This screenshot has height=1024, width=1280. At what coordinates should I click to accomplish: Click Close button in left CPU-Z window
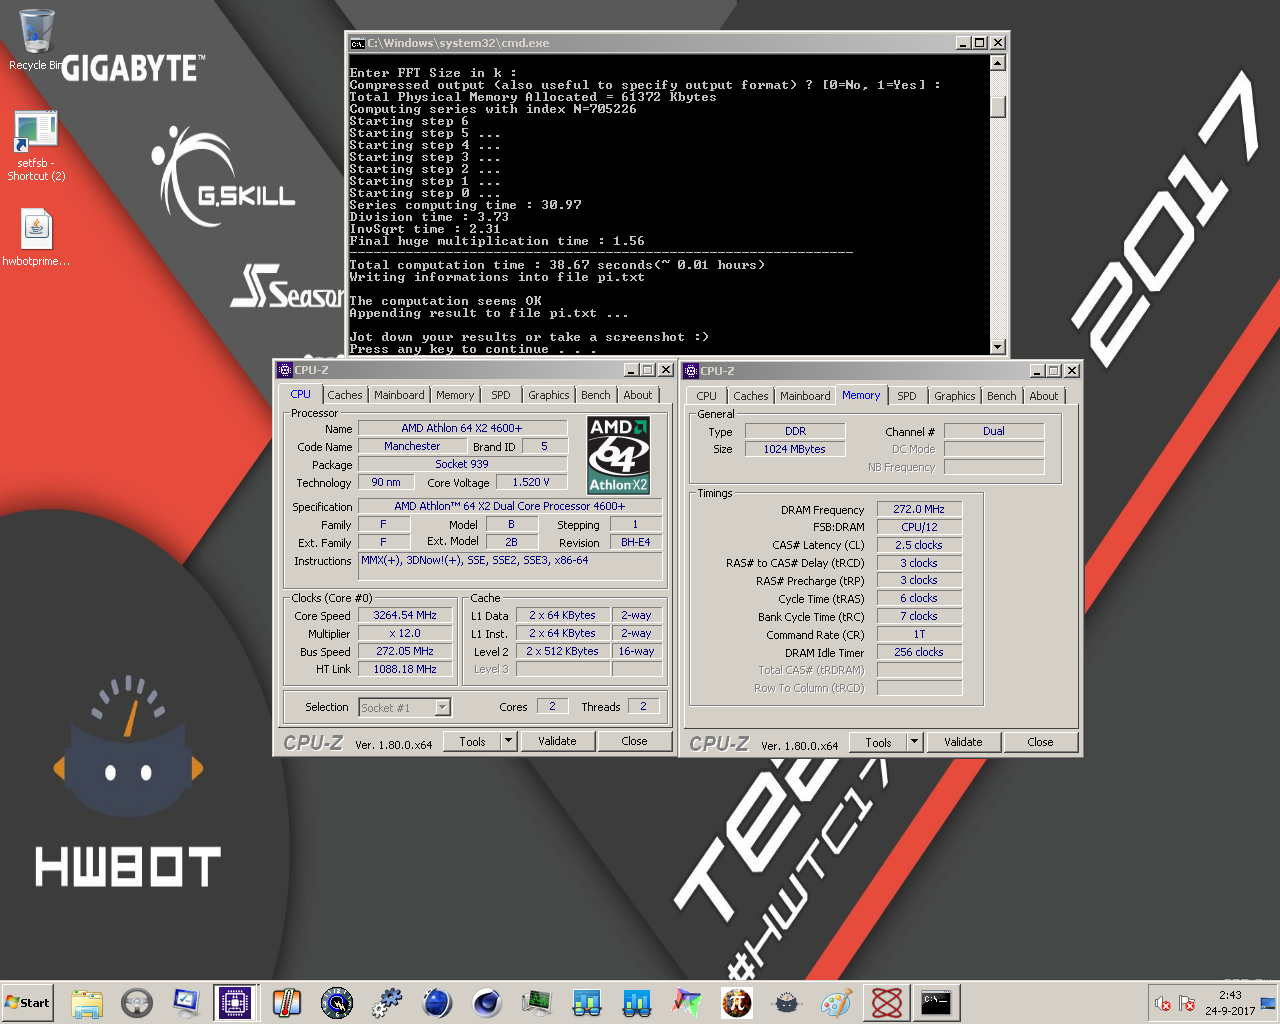tap(634, 741)
